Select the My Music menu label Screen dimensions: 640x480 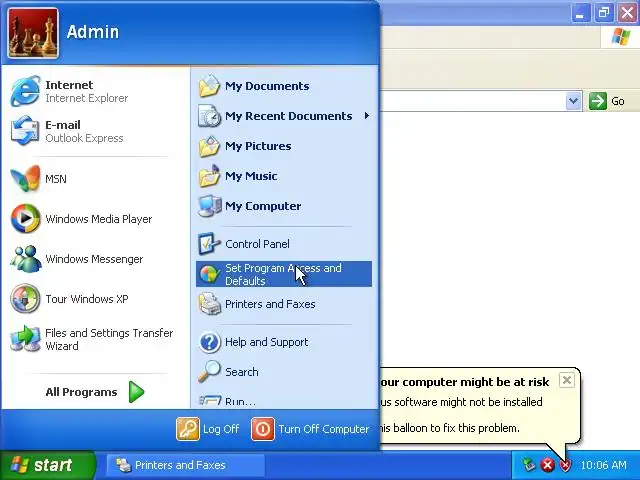(x=251, y=176)
